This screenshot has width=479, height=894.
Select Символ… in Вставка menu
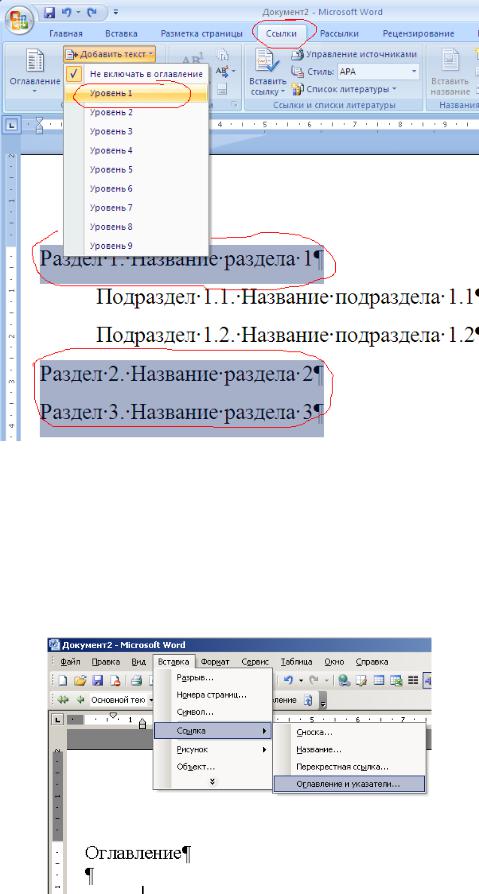[212, 712]
